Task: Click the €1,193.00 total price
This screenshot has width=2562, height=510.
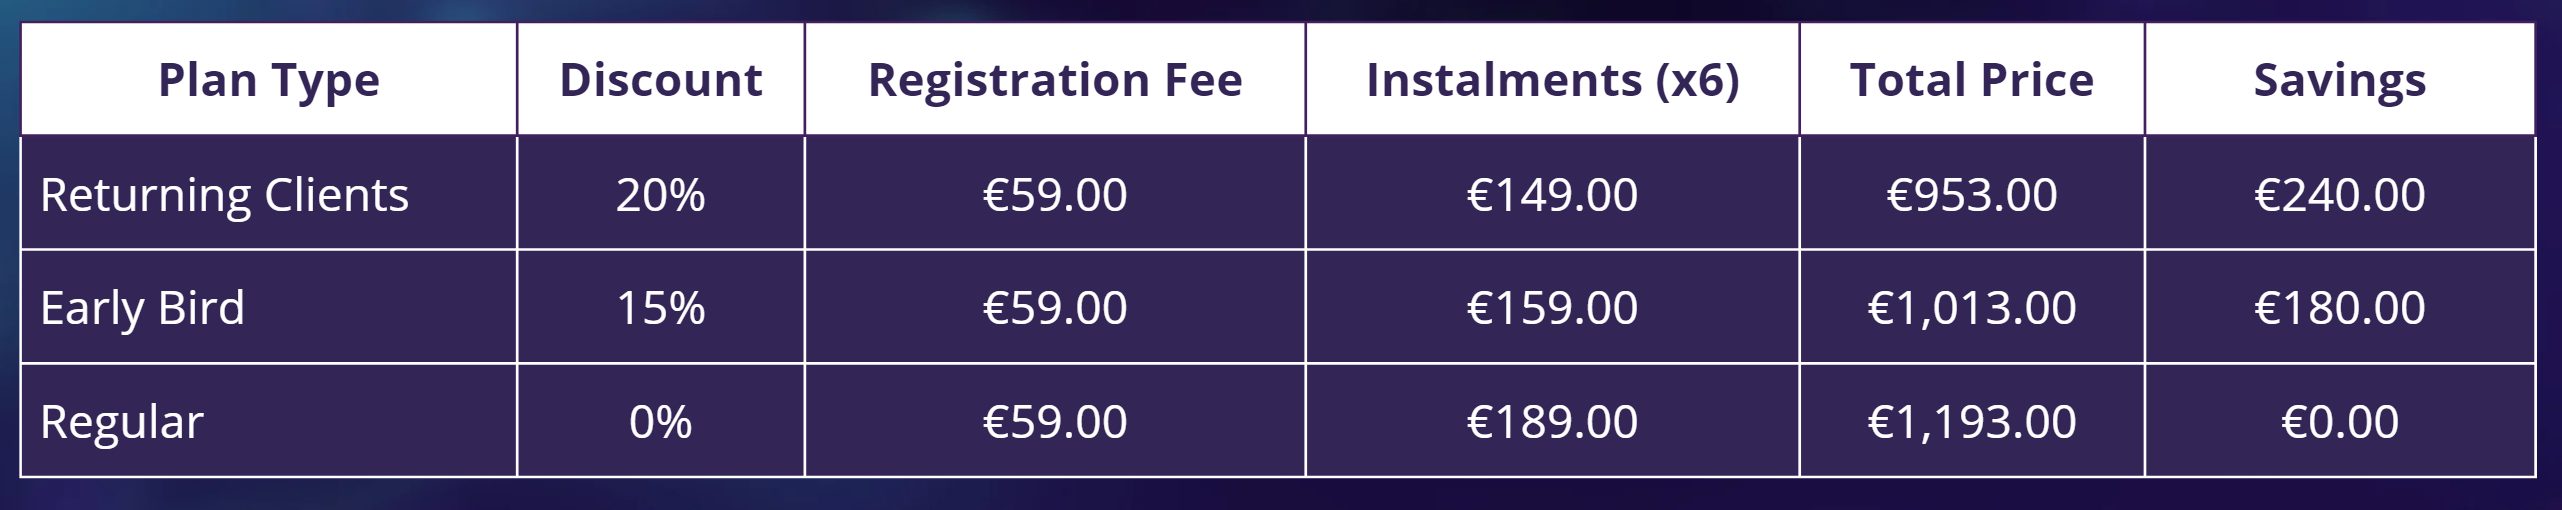Action: pos(1972,421)
